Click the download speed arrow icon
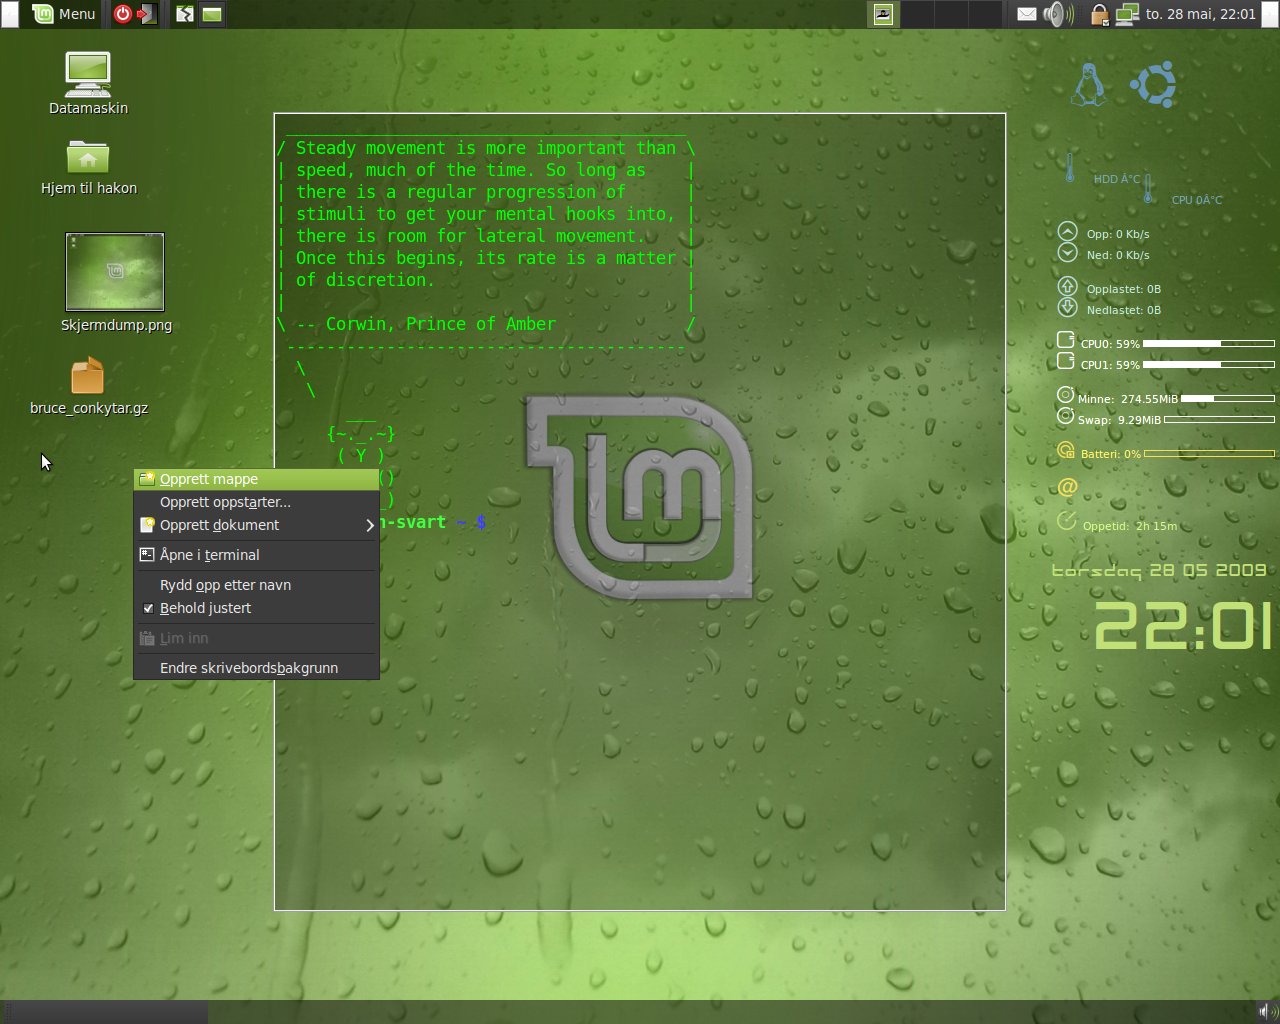 click(1067, 252)
